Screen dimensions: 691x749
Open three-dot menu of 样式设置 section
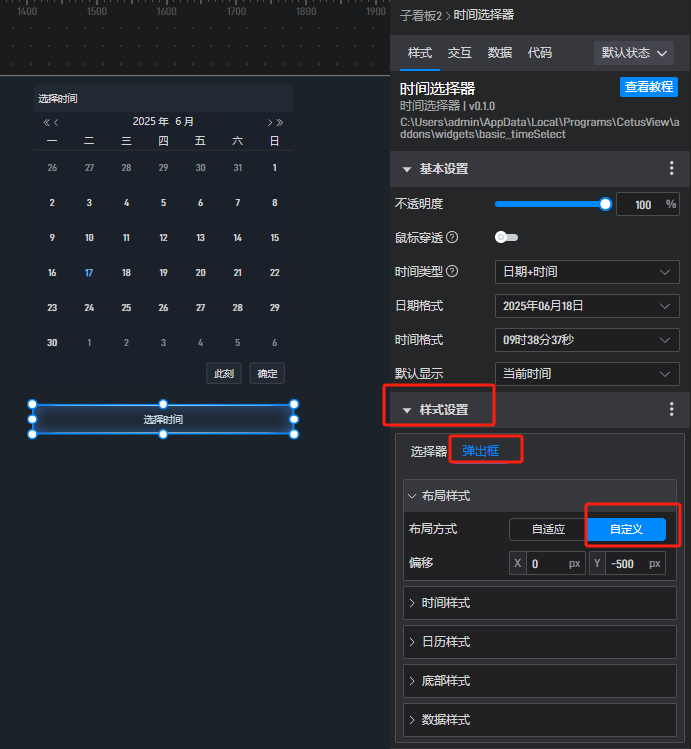pyautogui.click(x=671, y=409)
